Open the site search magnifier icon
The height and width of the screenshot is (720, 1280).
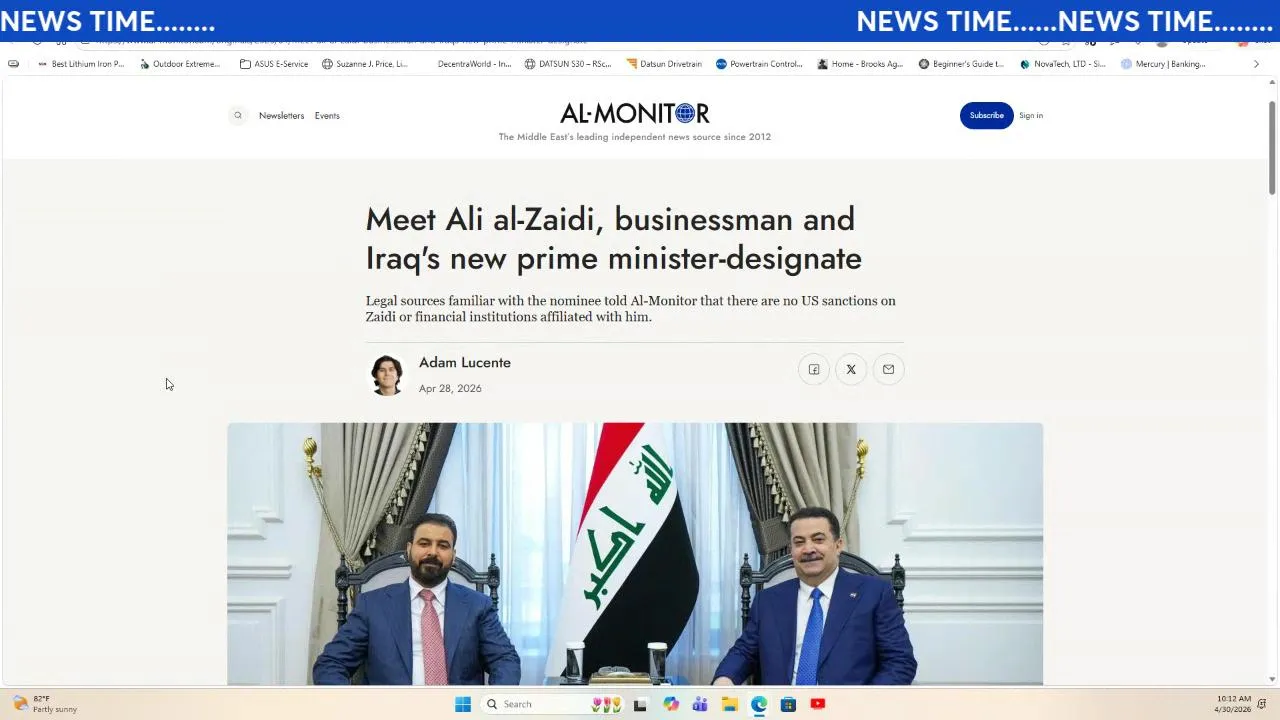pos(238,116)
